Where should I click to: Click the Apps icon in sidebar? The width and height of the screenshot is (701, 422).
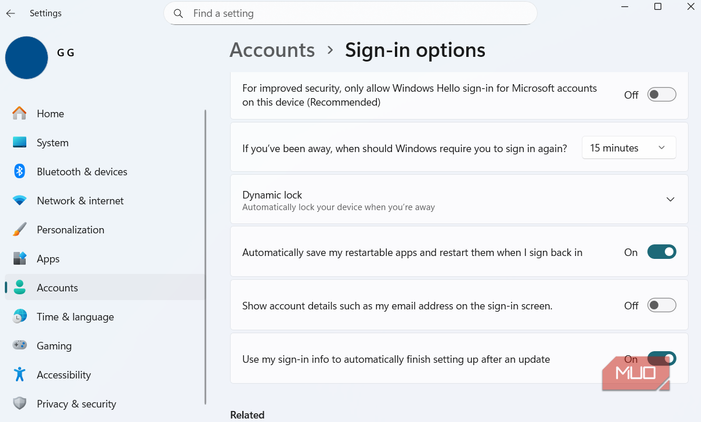[19, 258]
